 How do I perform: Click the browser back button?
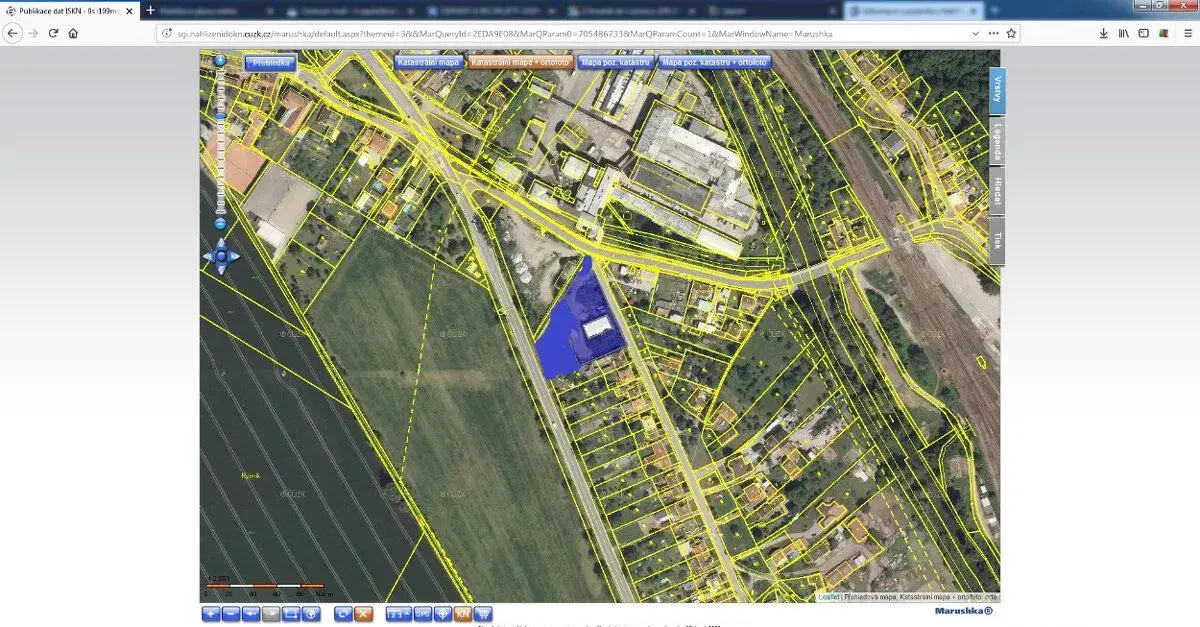point(12,33)
